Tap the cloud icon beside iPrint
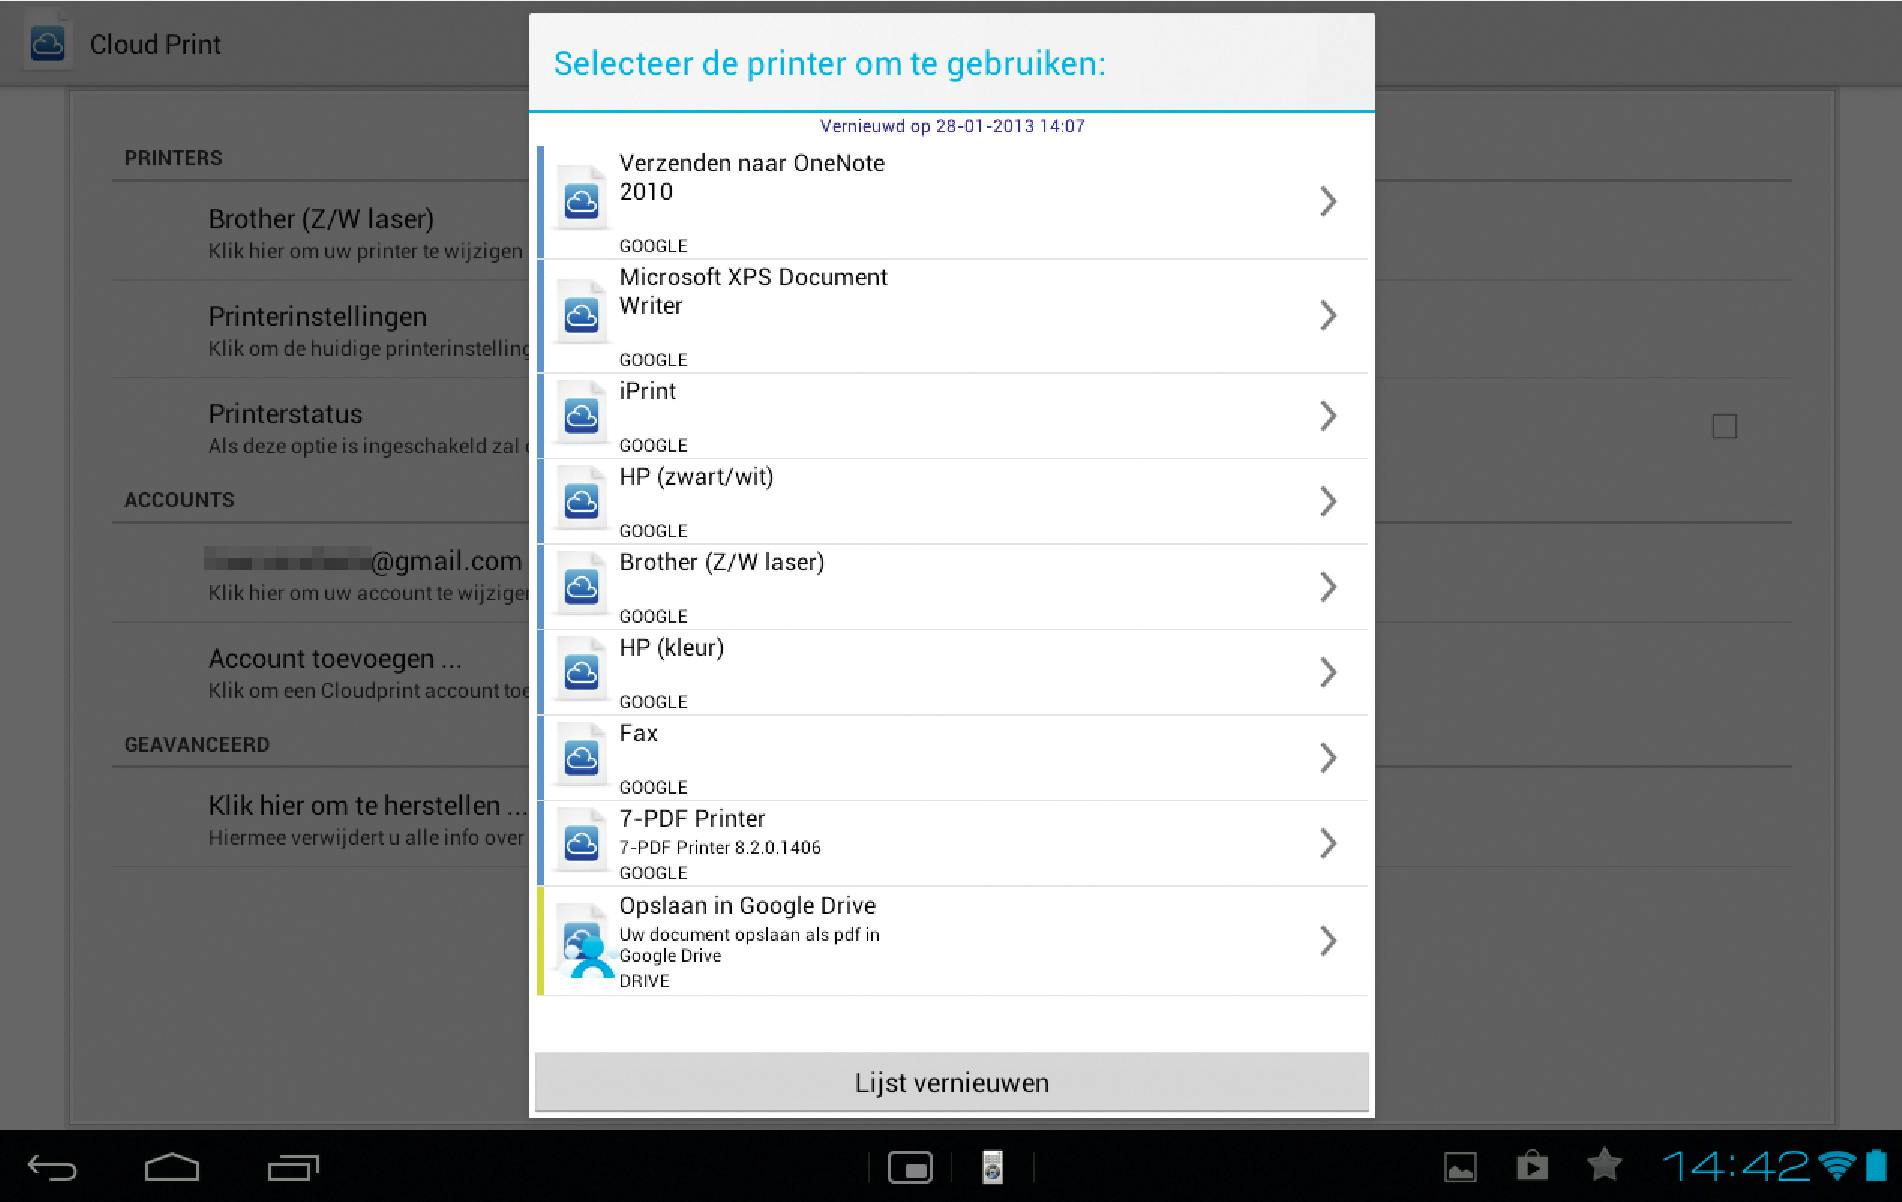Viewport: 1902px width, 1202px height. click(x=581, y=414)
